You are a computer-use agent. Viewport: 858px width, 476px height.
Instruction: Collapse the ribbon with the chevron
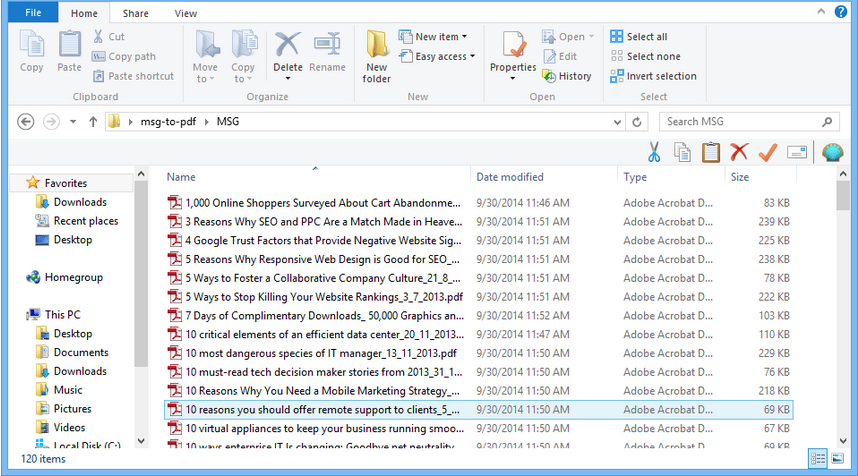tap(821, 11)
